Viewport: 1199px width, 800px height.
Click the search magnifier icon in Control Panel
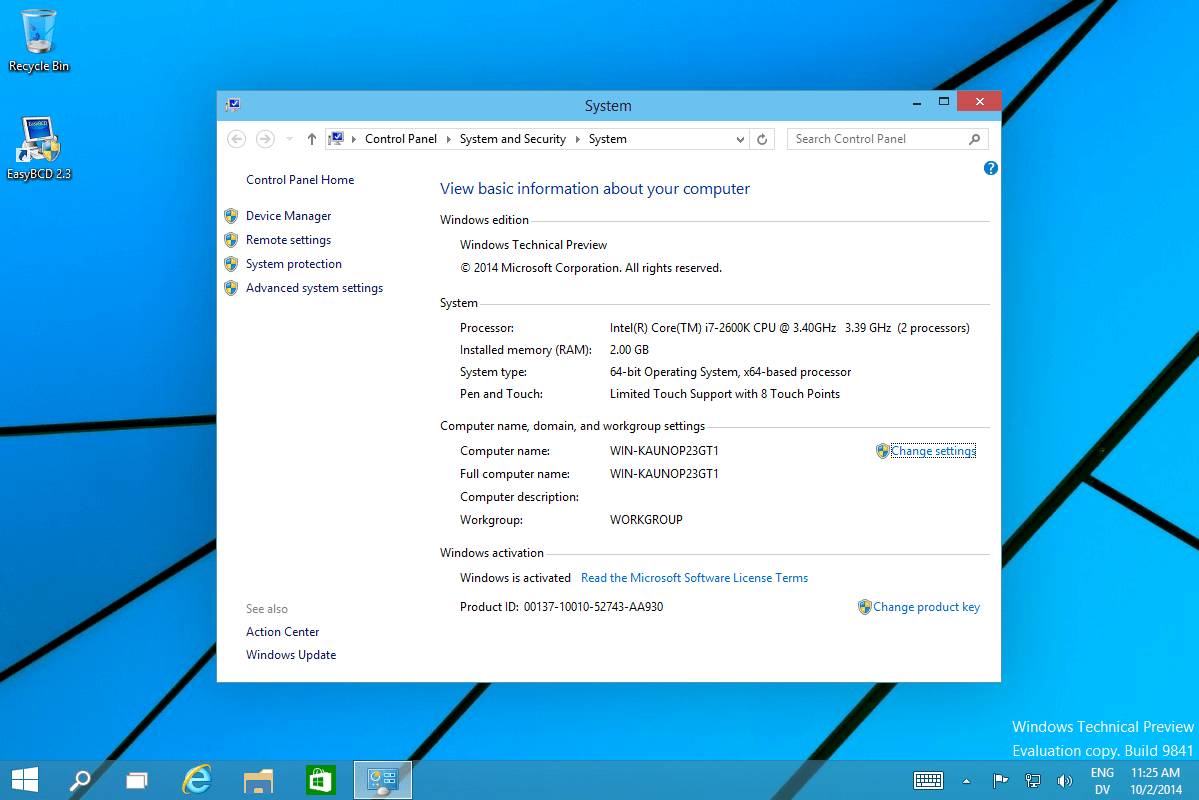[974, 138]
